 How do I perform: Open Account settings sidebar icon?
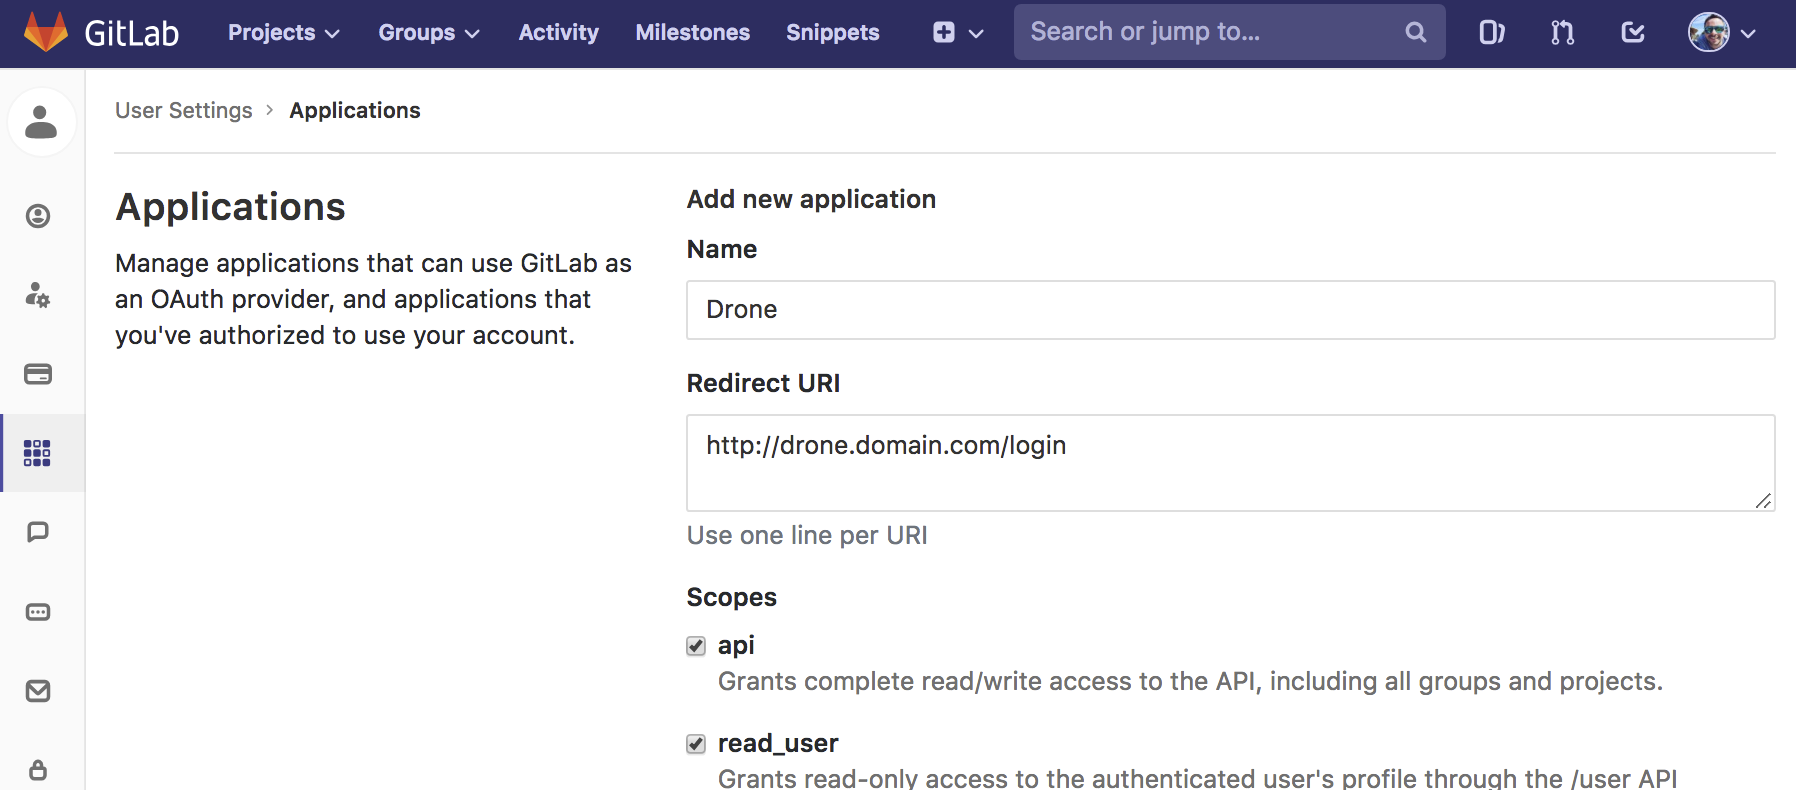(x=38, y=295)
